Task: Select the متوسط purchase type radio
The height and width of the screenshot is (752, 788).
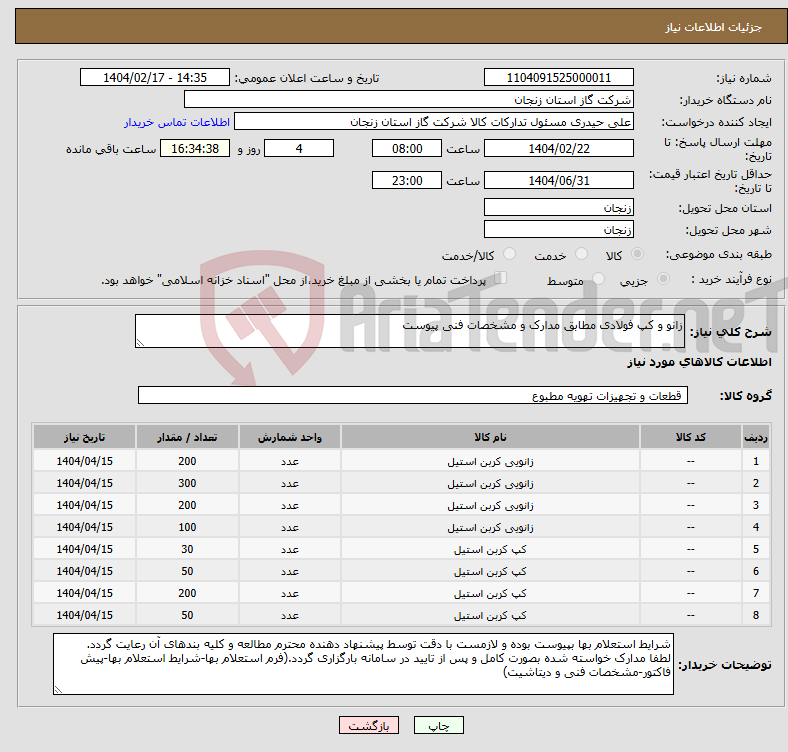Action: (598, 278)
